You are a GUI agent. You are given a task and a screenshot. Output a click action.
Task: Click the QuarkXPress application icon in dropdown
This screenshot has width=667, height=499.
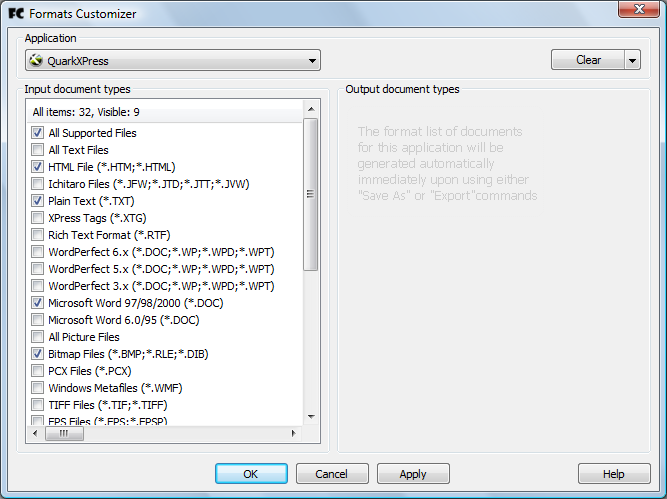click(37, 61)
